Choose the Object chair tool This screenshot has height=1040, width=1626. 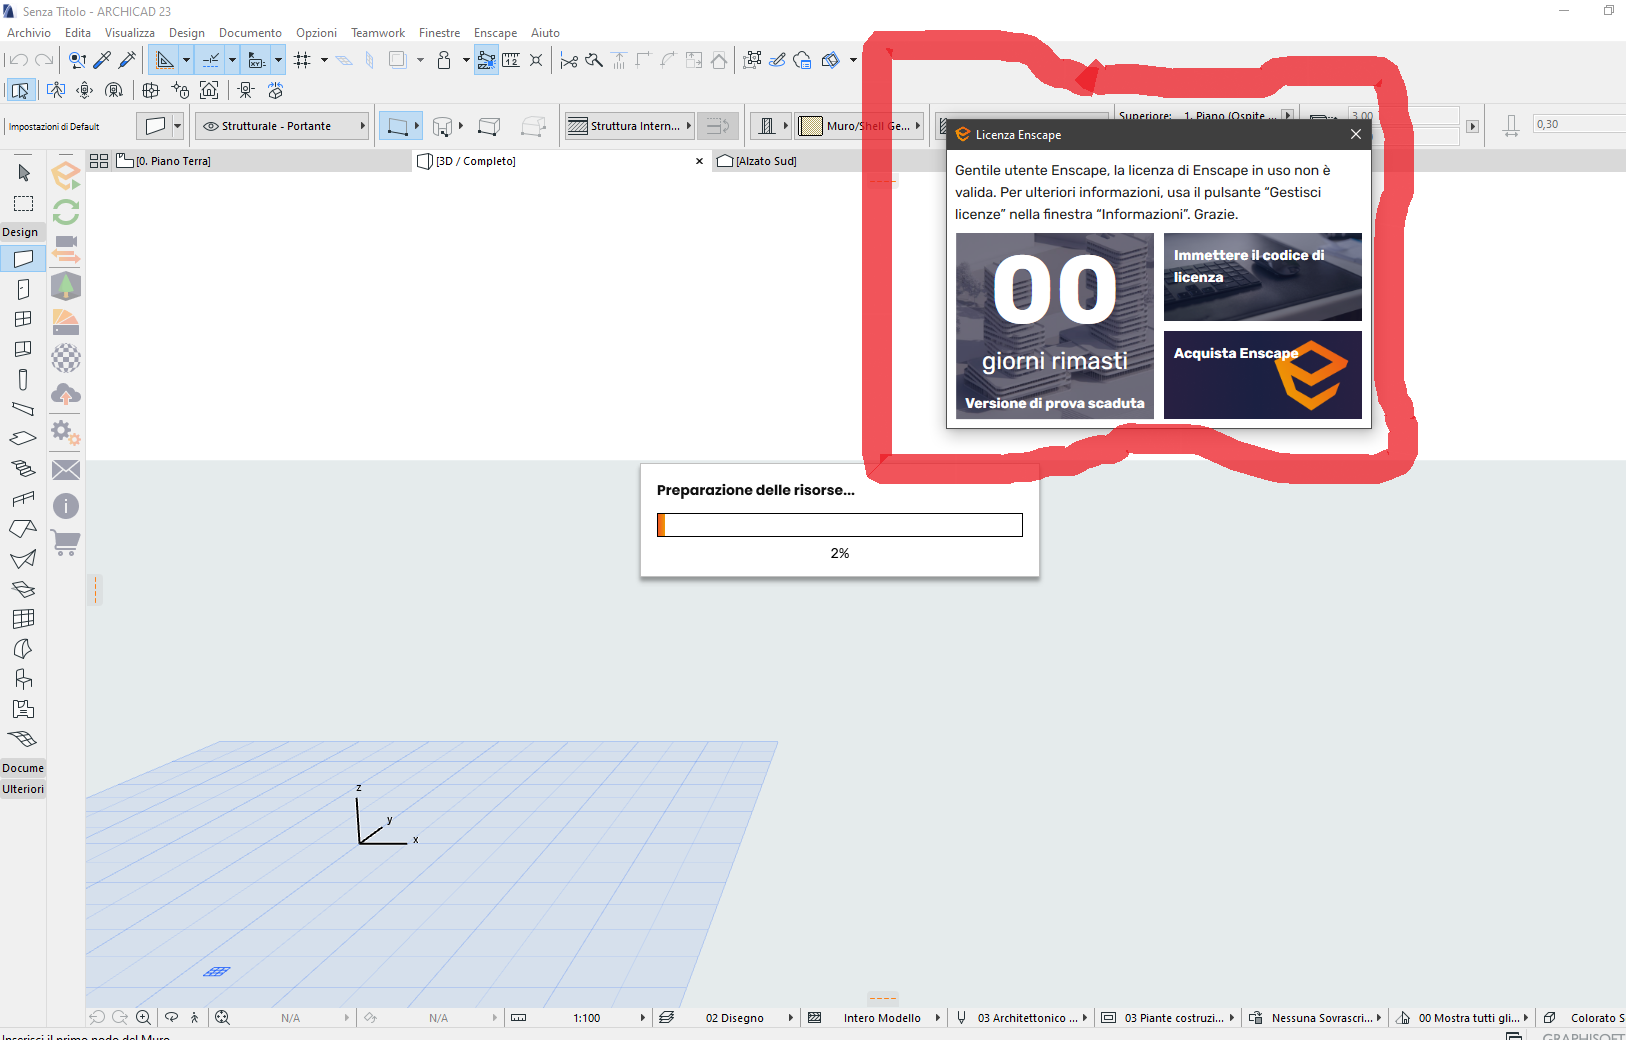(23, 679)
